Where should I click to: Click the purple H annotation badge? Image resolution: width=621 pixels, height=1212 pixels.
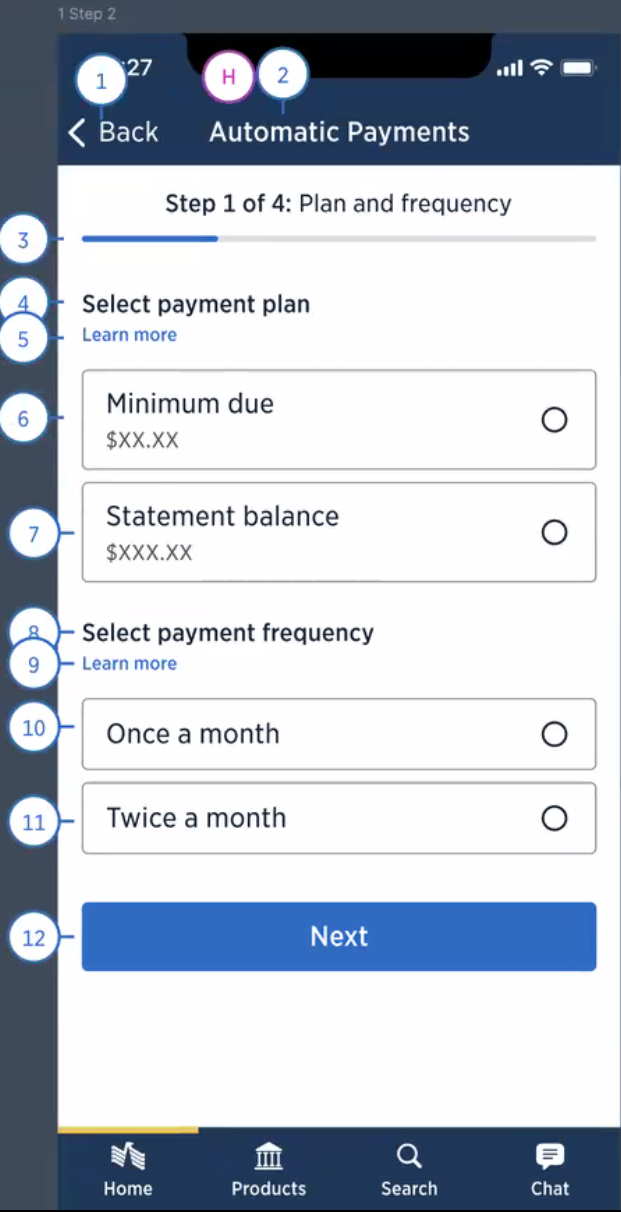pos(229,79)
